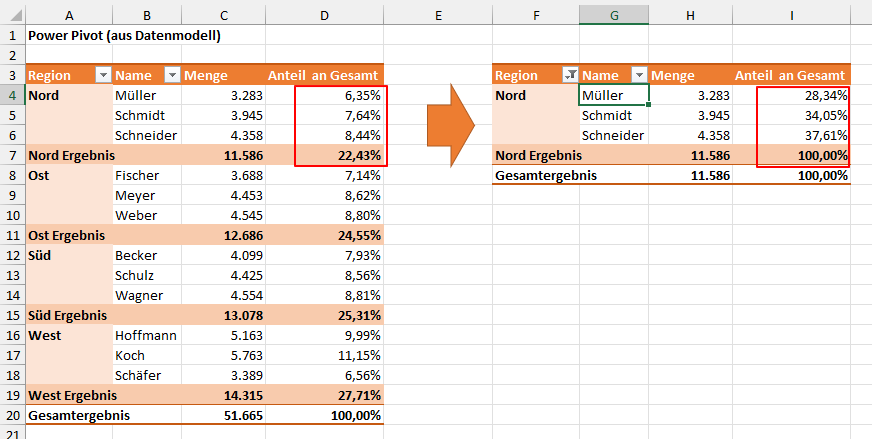Image resolution: width=872 pixels, height=439 pixels.
Task: Select the Anteil an Gesamt header in right pivot
Action: [792, 75]
